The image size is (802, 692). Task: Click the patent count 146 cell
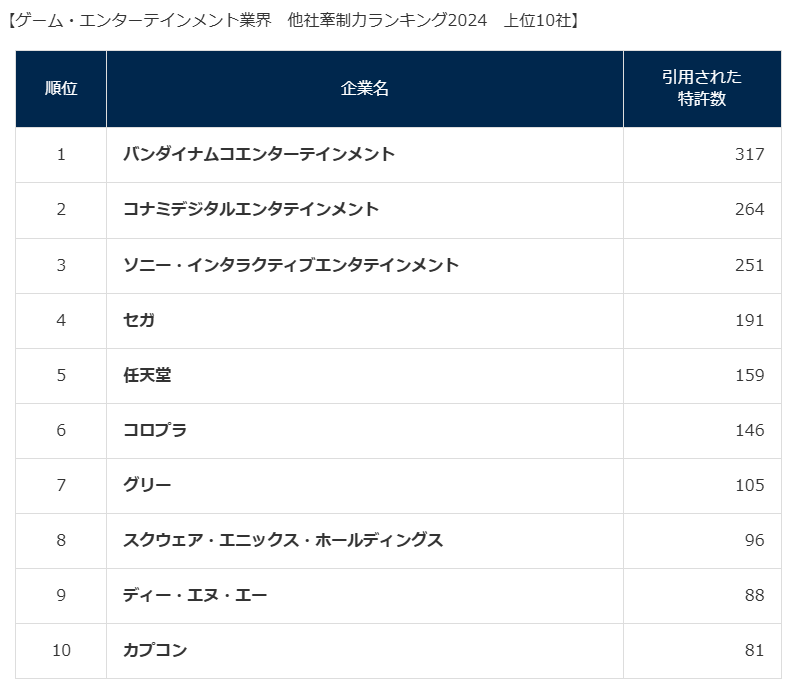(x=748, y=430)
